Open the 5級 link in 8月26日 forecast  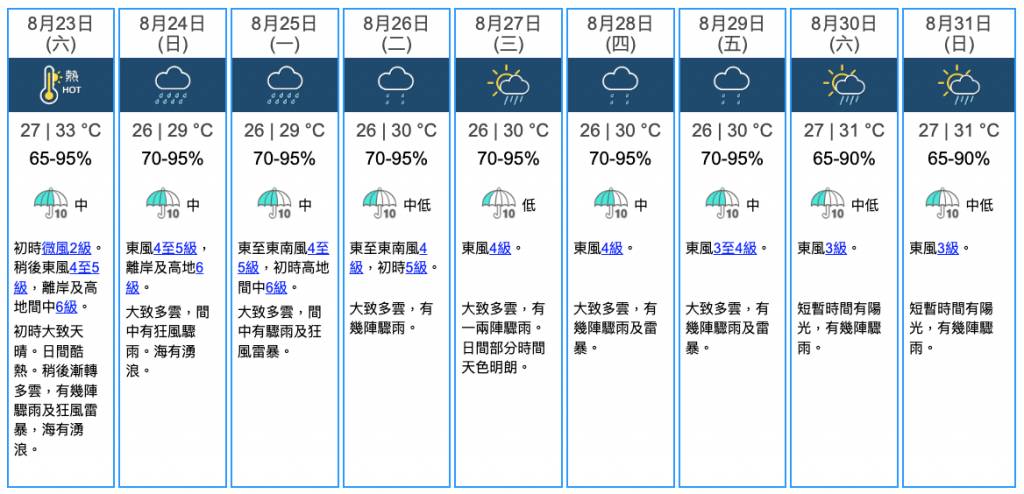[x=415, y=267]
